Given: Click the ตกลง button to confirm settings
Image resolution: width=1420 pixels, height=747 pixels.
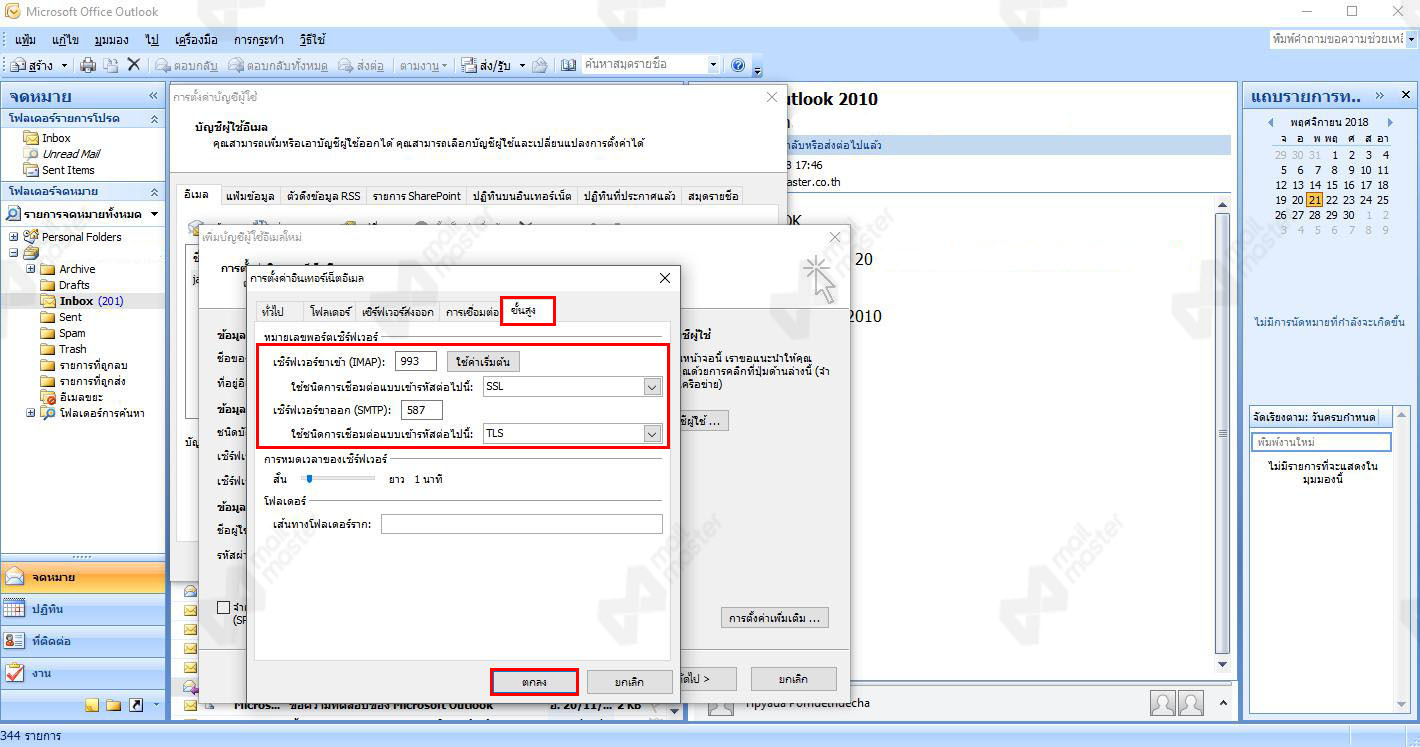Looking at the screenshot, I should coord(534,682).
